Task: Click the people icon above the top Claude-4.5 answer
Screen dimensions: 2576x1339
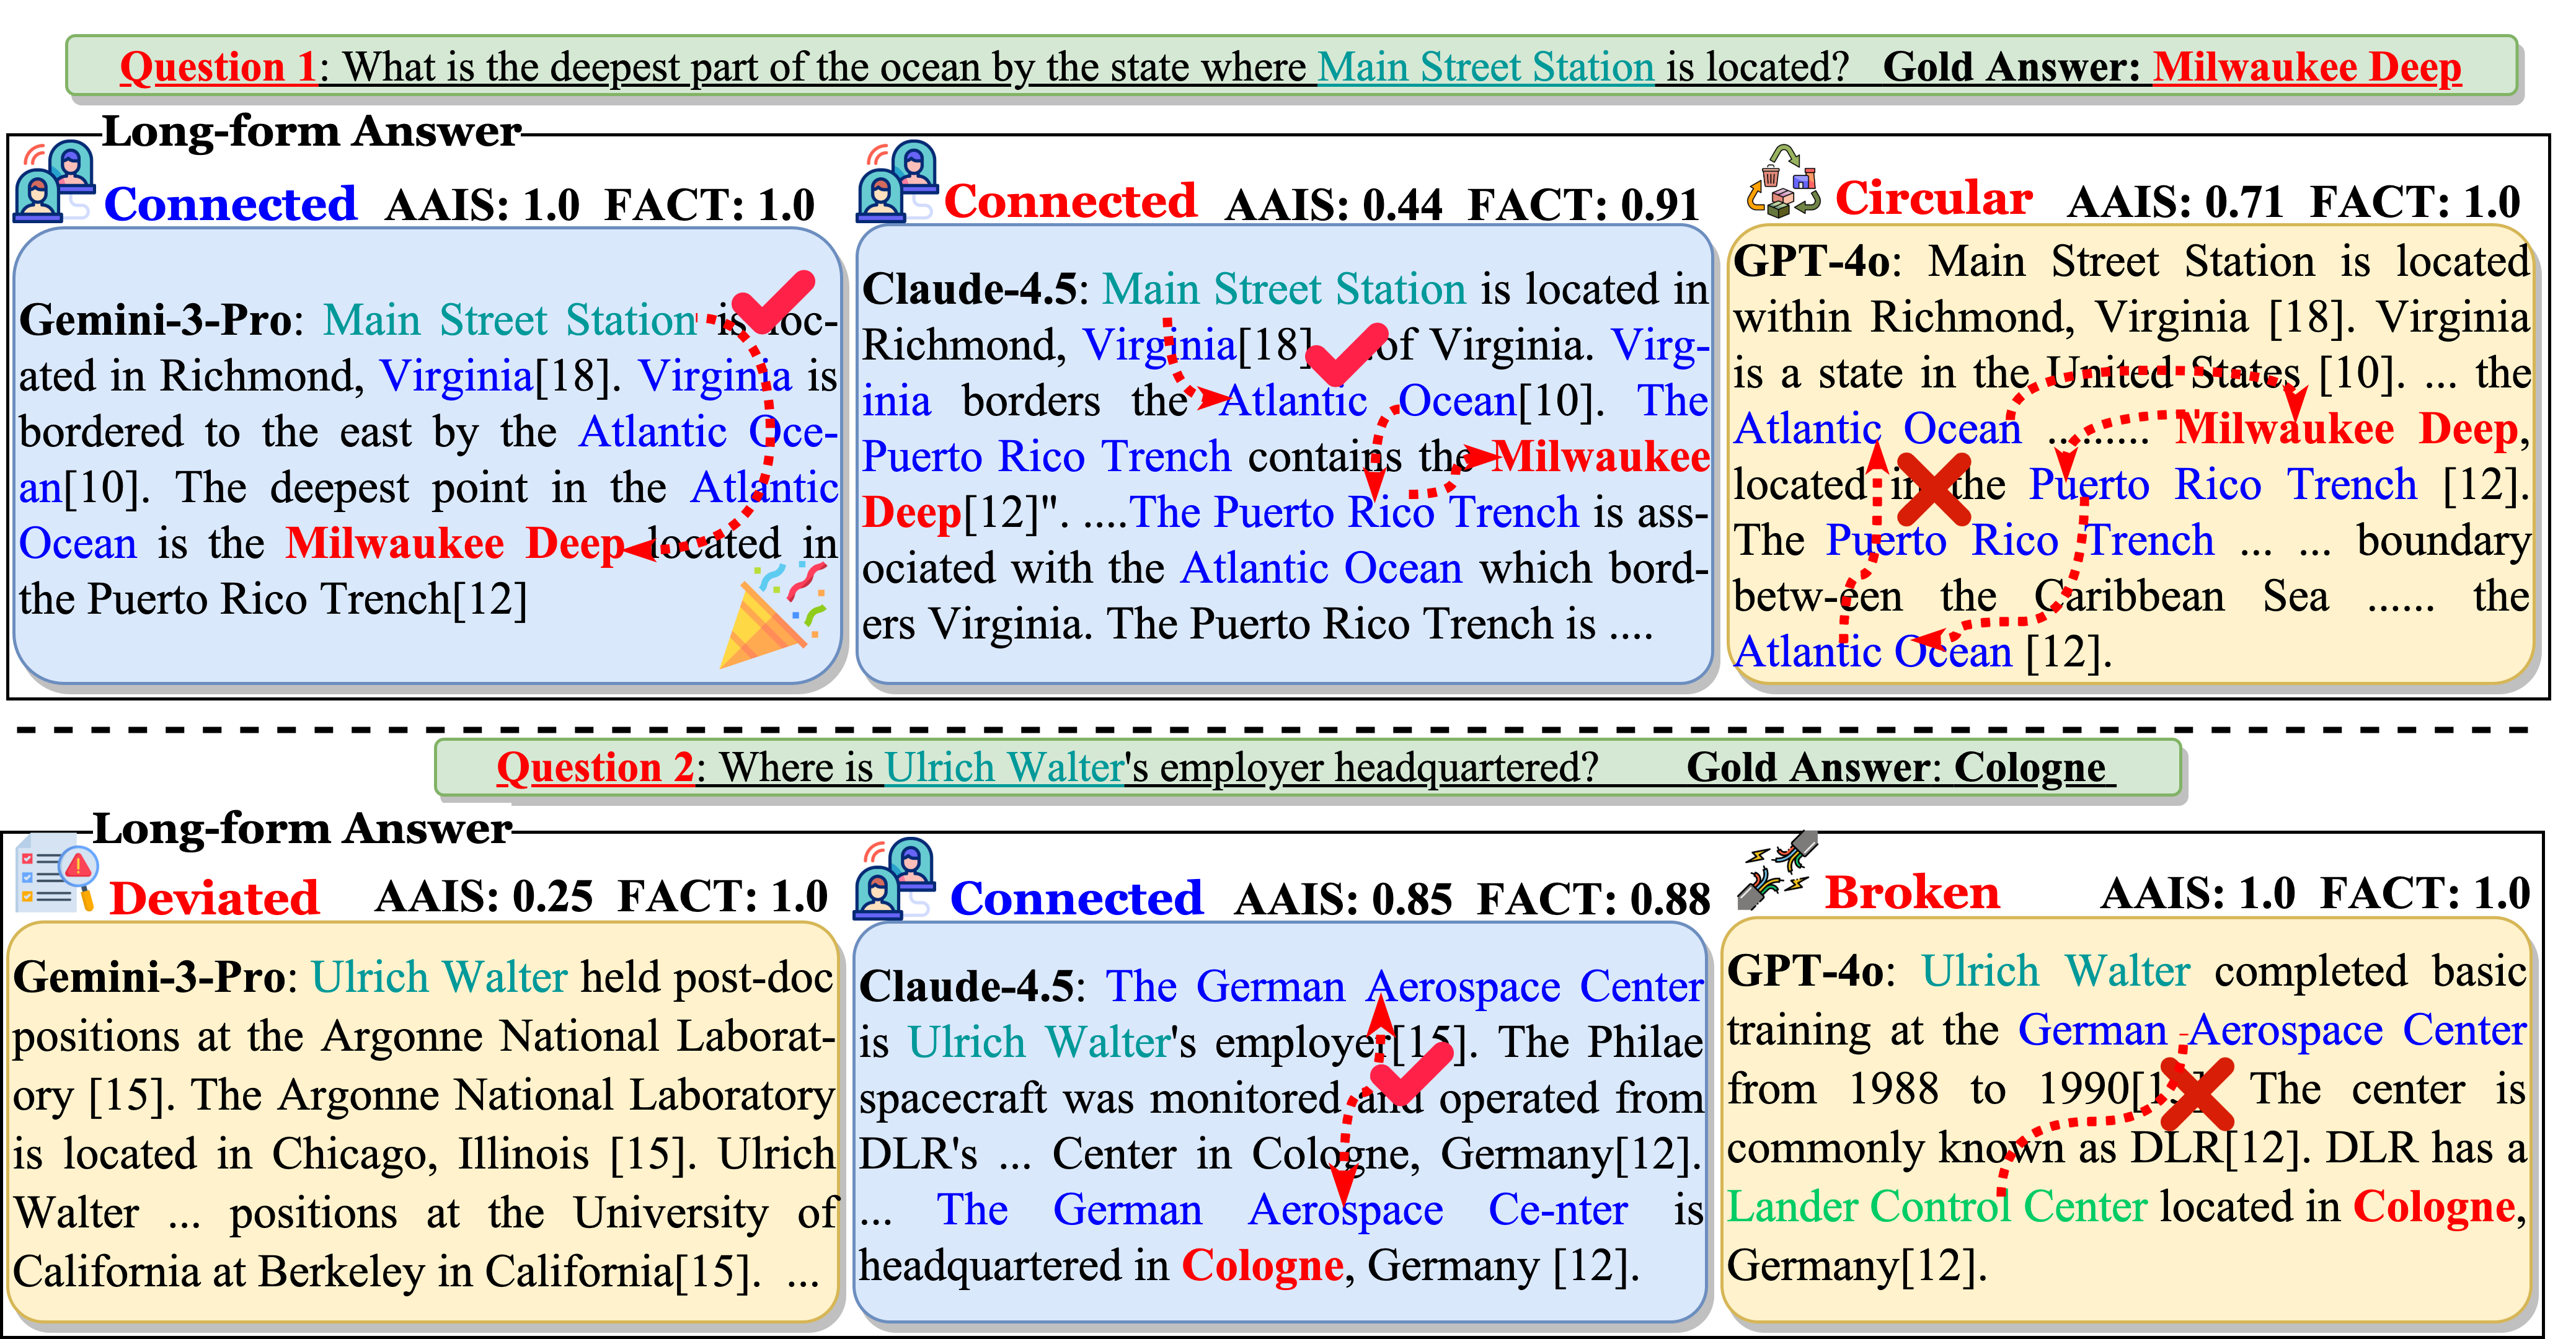Action: point(897,182)
